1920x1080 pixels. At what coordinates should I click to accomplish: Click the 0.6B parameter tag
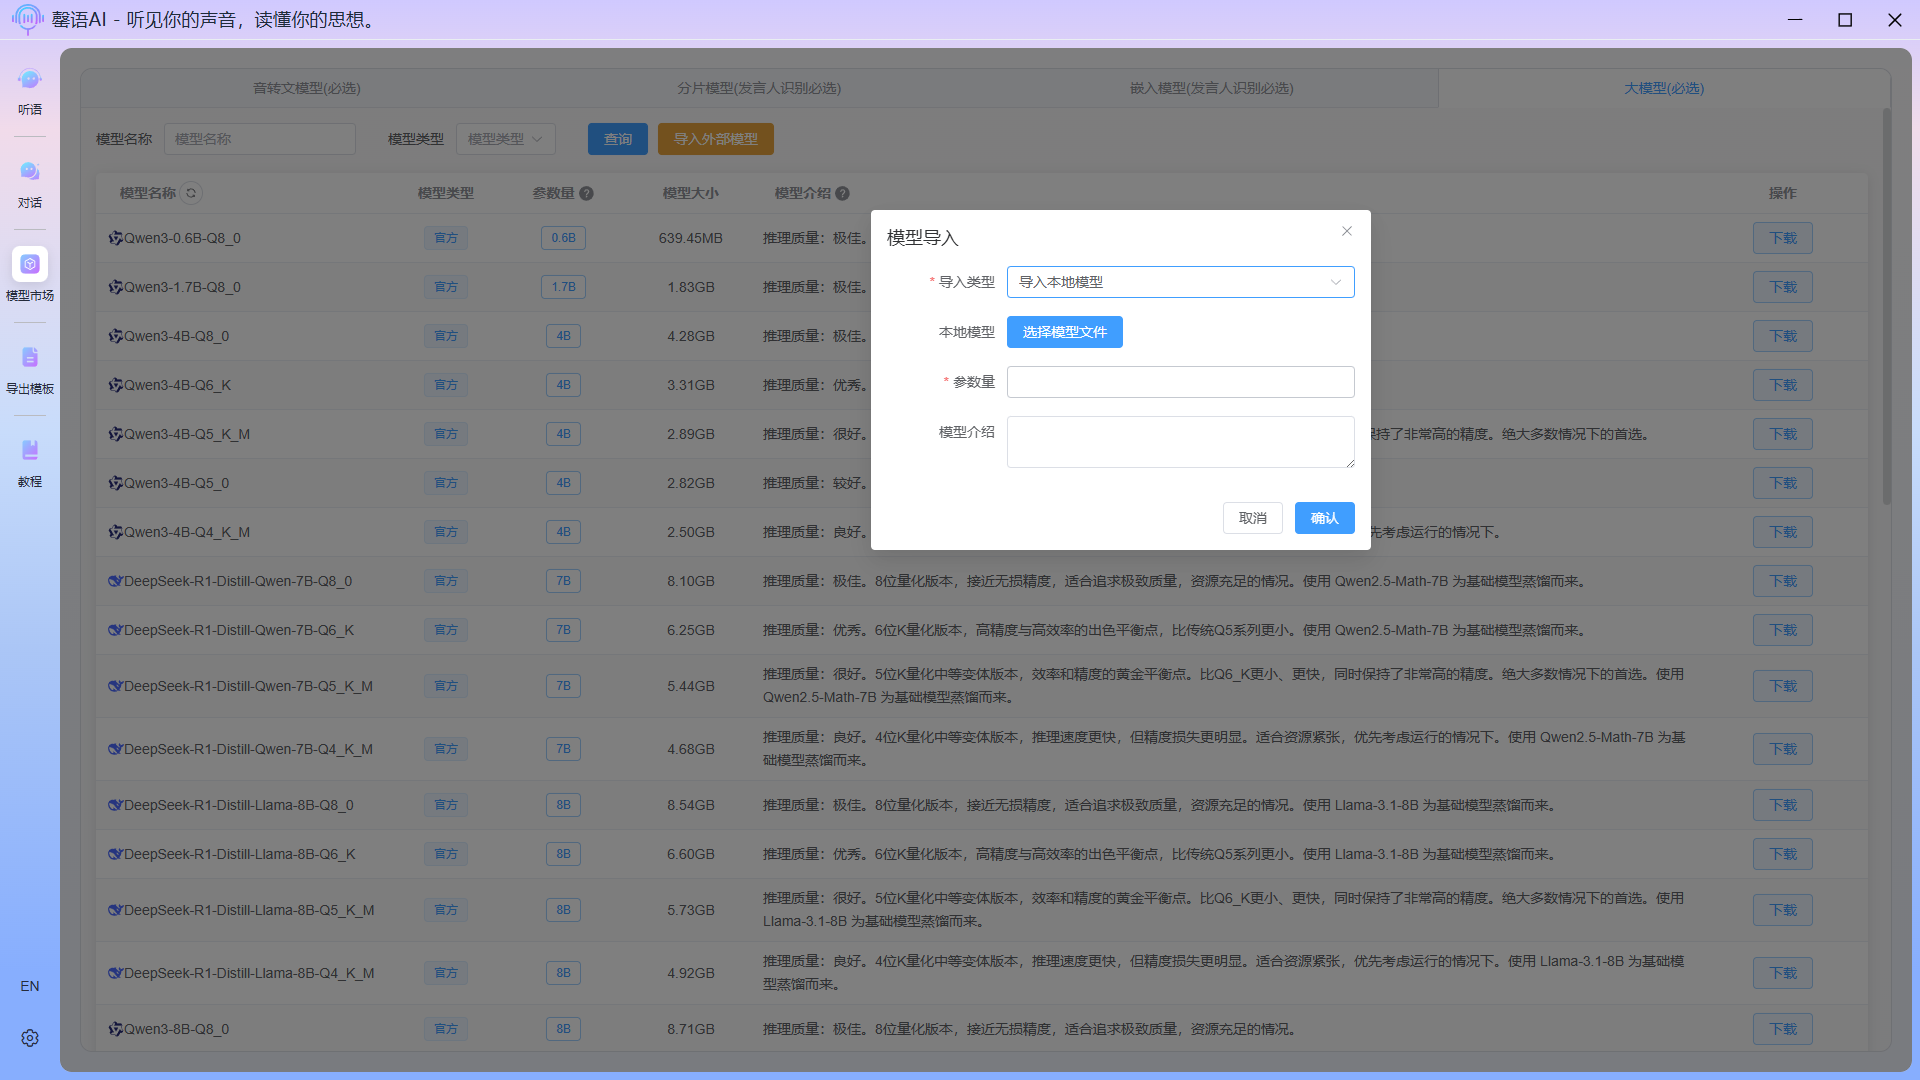click(x=564, y=238)
